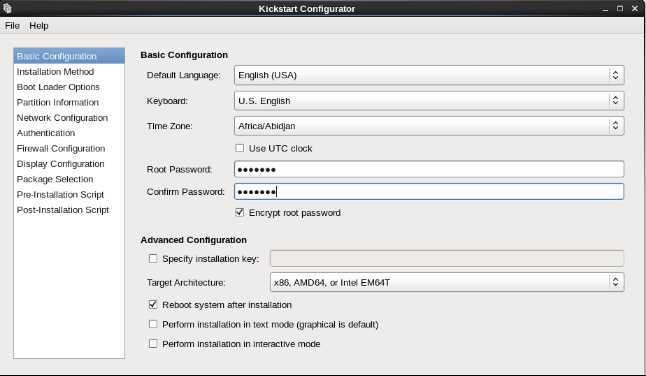
Task: Select Post-Installation Script in the sidebar
Action: tap(69, 210)
